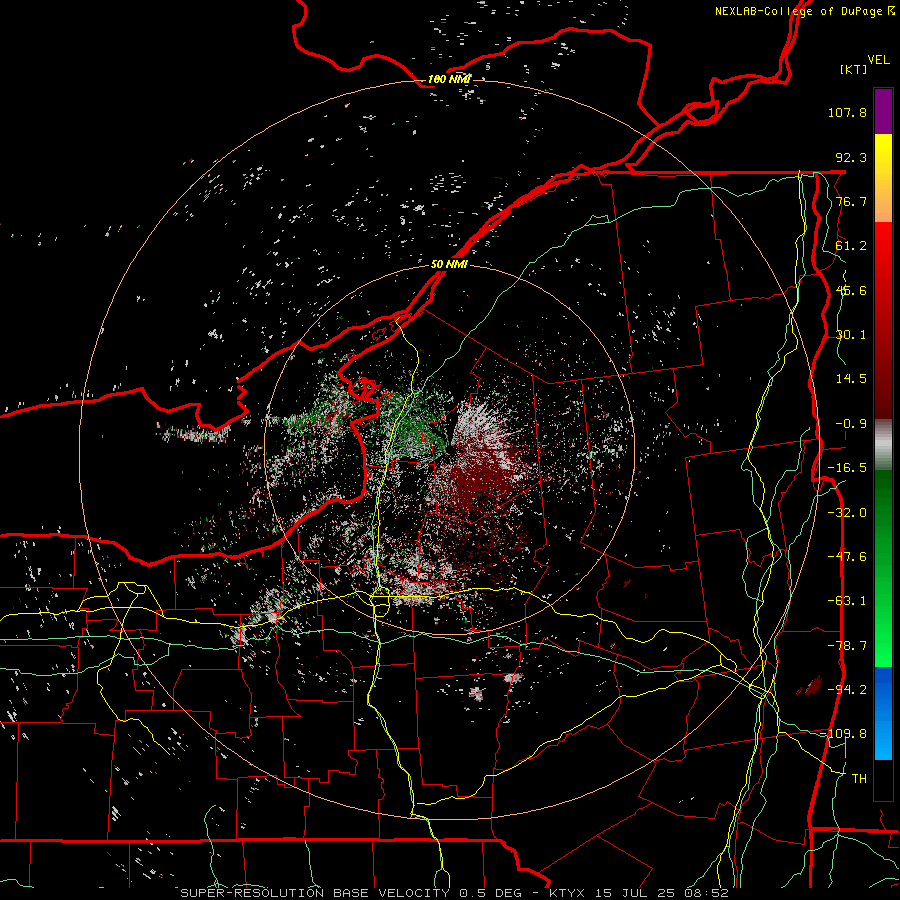The image size is (900, 900).
Task: Select the -78.7 scale value
Action: [x=847, y=646]
